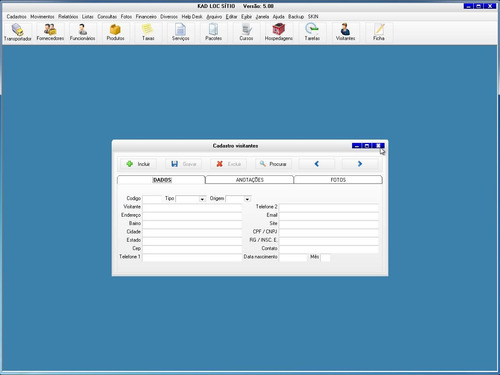Click the Incluir button
This screenshot has height=375, width=500.
point(138,164)
